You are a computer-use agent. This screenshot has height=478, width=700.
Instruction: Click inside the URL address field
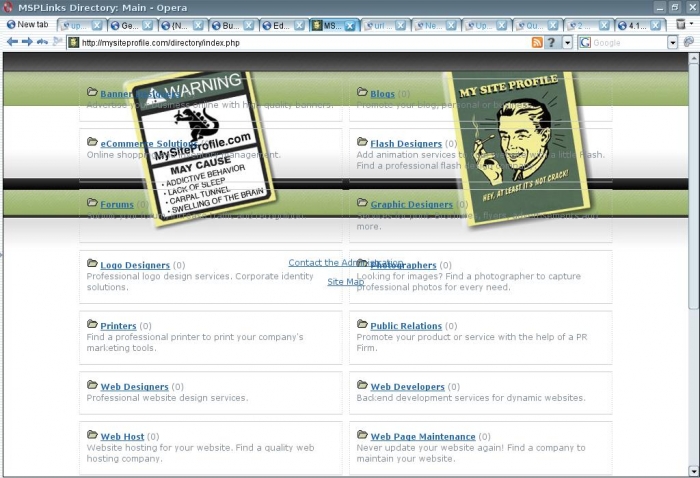pyautogui.click(x=300, y=42)
